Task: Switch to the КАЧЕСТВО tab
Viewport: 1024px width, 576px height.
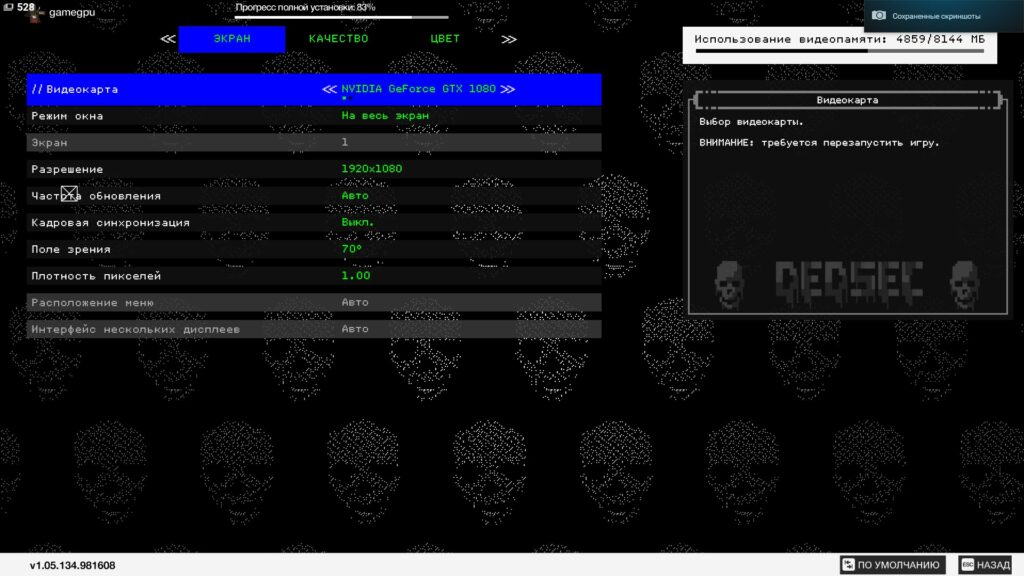Action: coord(338,39)
